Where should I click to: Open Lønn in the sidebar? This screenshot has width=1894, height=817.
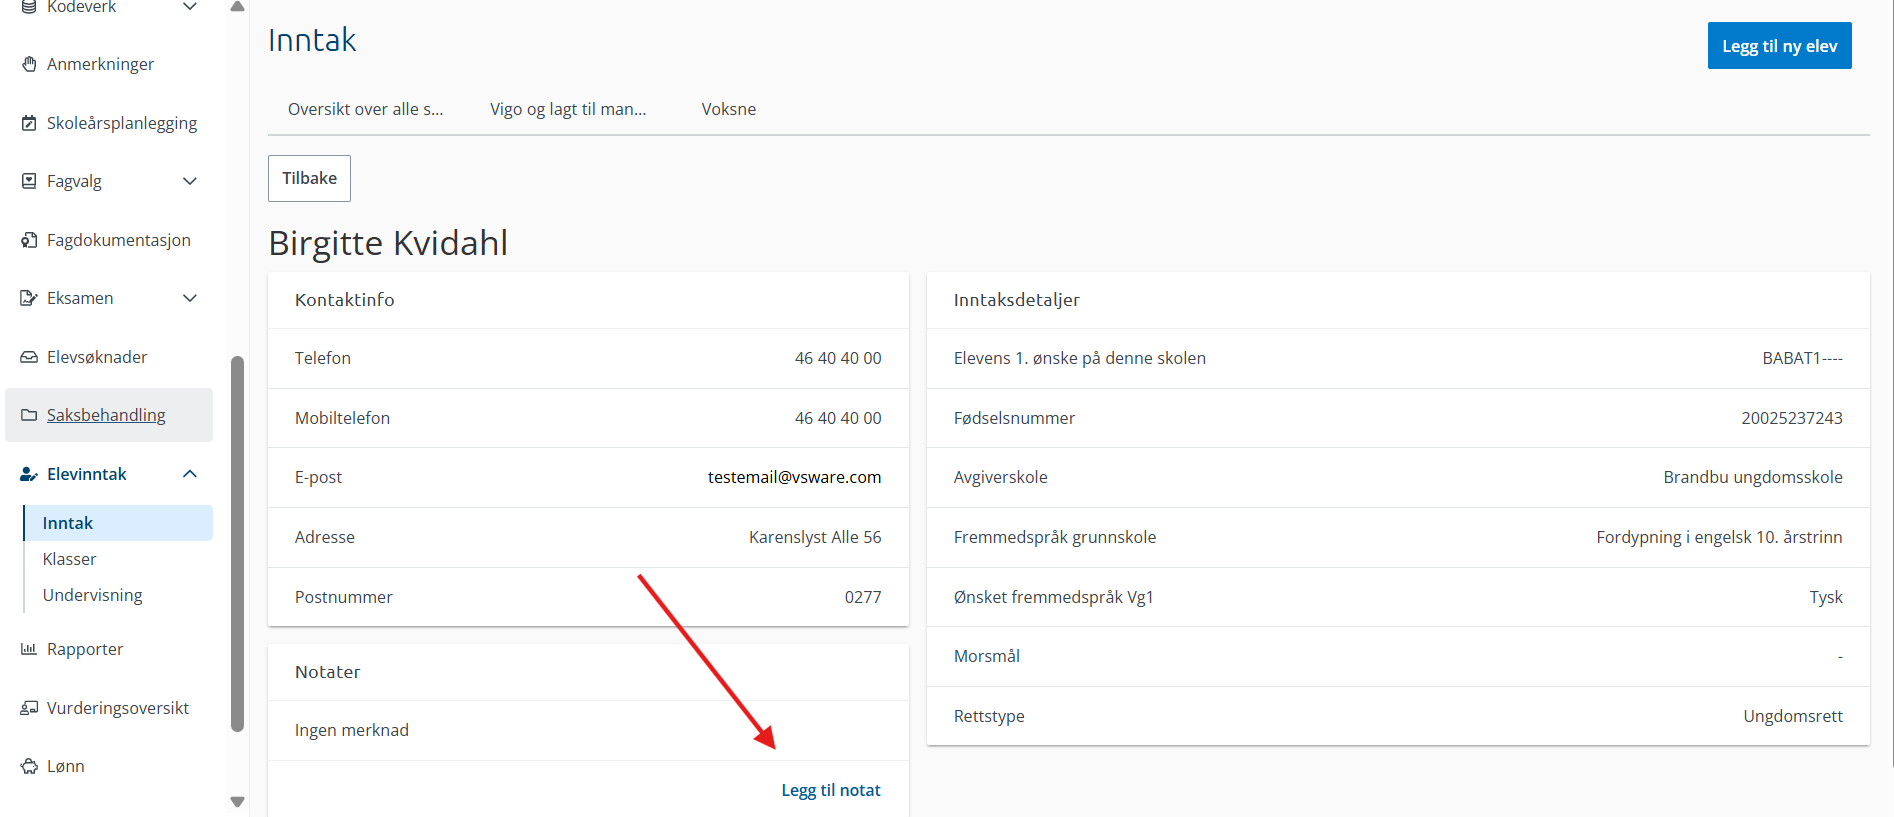click(x=66, y=766)
